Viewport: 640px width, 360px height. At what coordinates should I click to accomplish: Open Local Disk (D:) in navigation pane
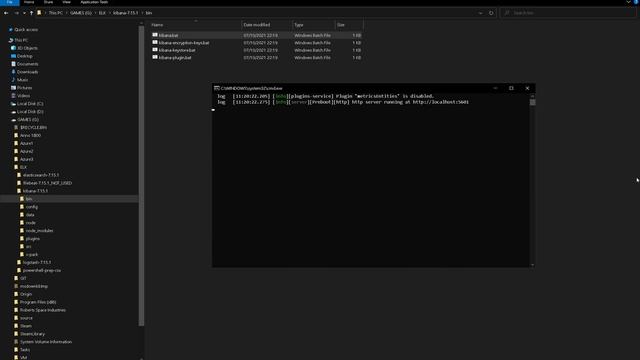(30, 111)
